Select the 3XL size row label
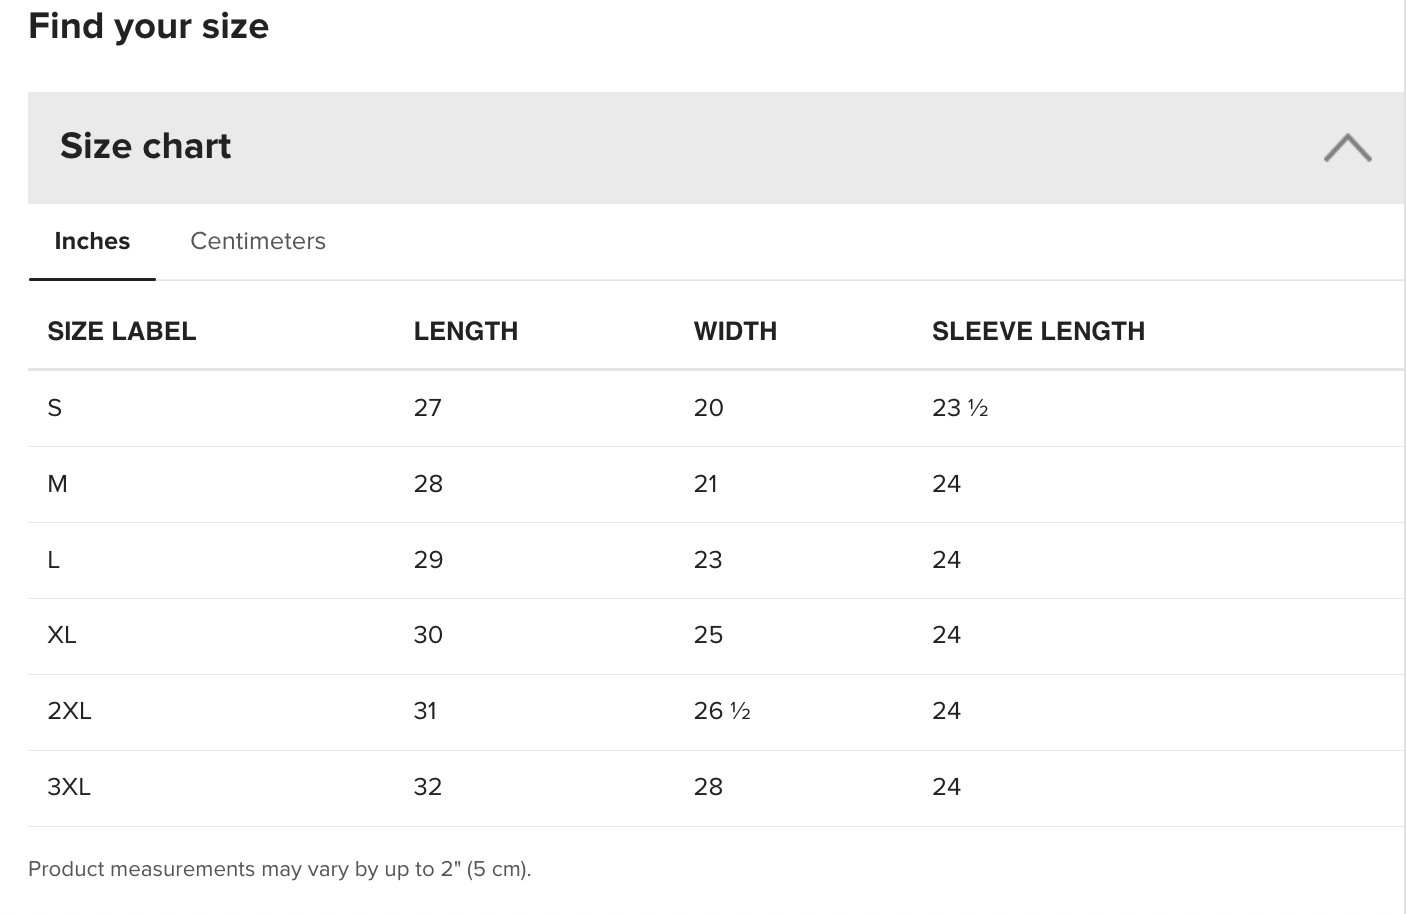1406x914 pixels. pos(69,787)
